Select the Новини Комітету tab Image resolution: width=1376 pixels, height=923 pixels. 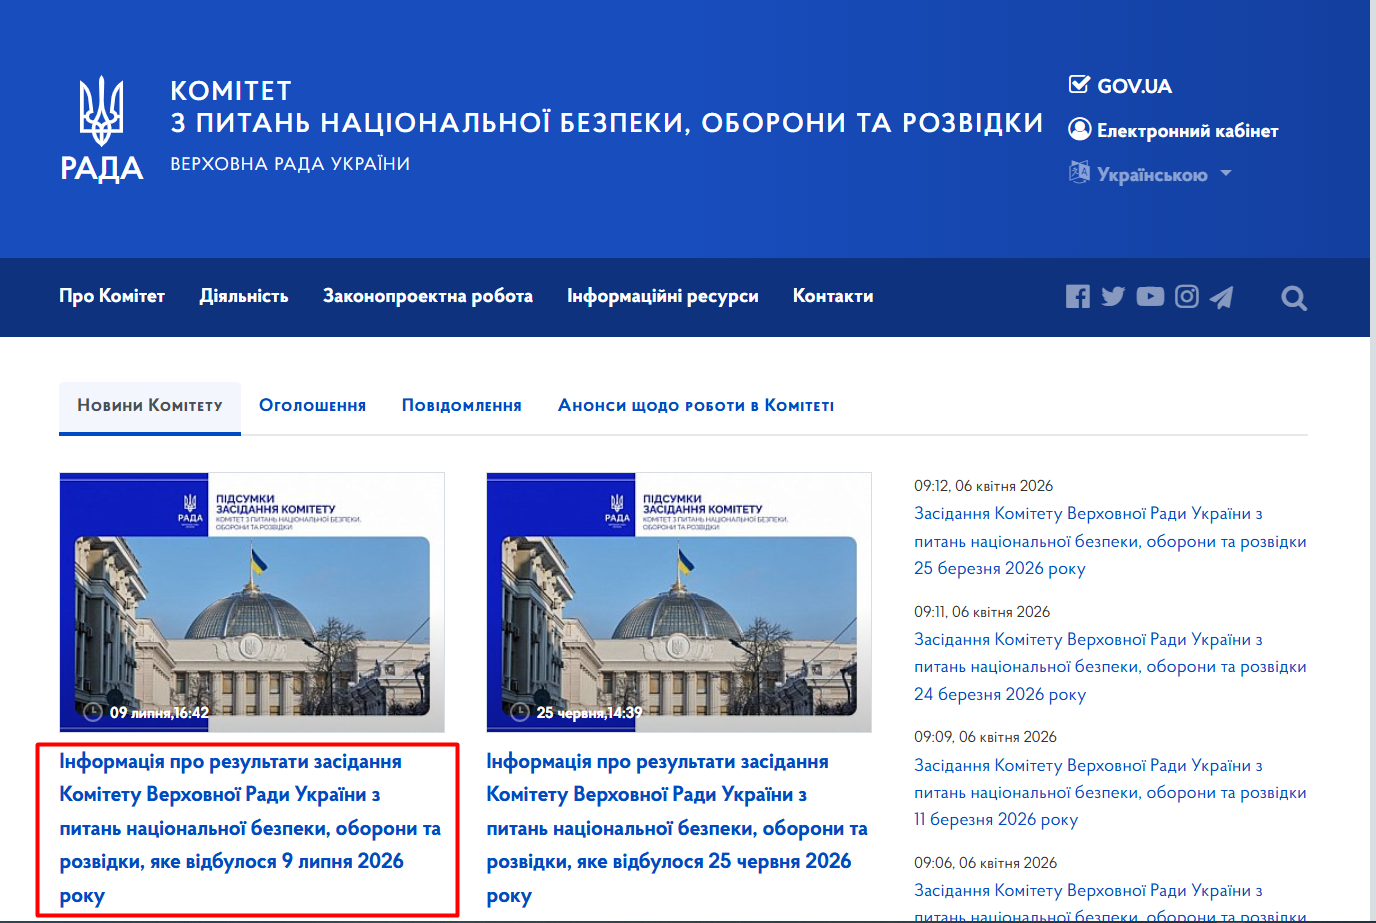pyautogui.click(x=150, y=406)
